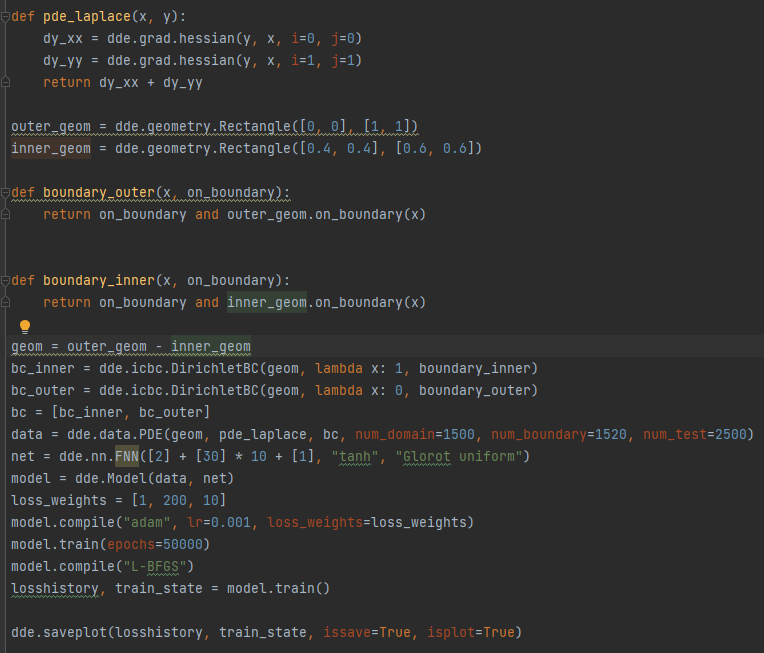
Task: Click the "Glorot uniform" initializer string
Action: click(x=458, y=457)
